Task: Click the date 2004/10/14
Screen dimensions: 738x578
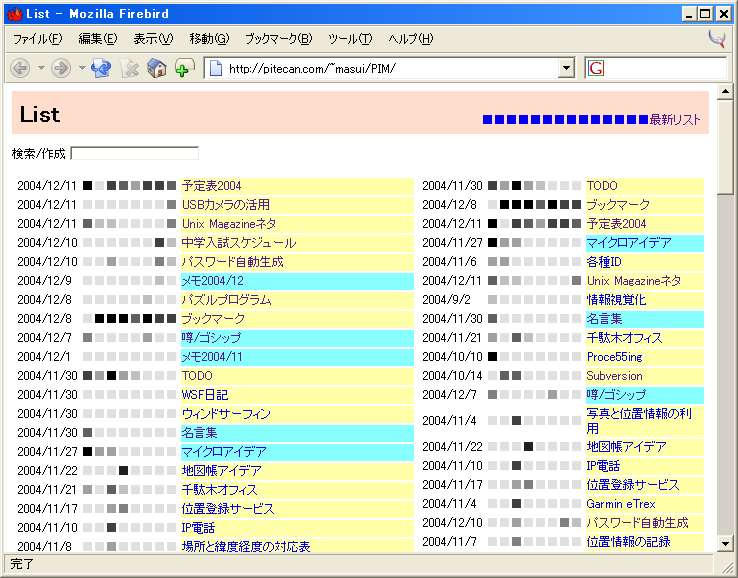Action: 452,376
